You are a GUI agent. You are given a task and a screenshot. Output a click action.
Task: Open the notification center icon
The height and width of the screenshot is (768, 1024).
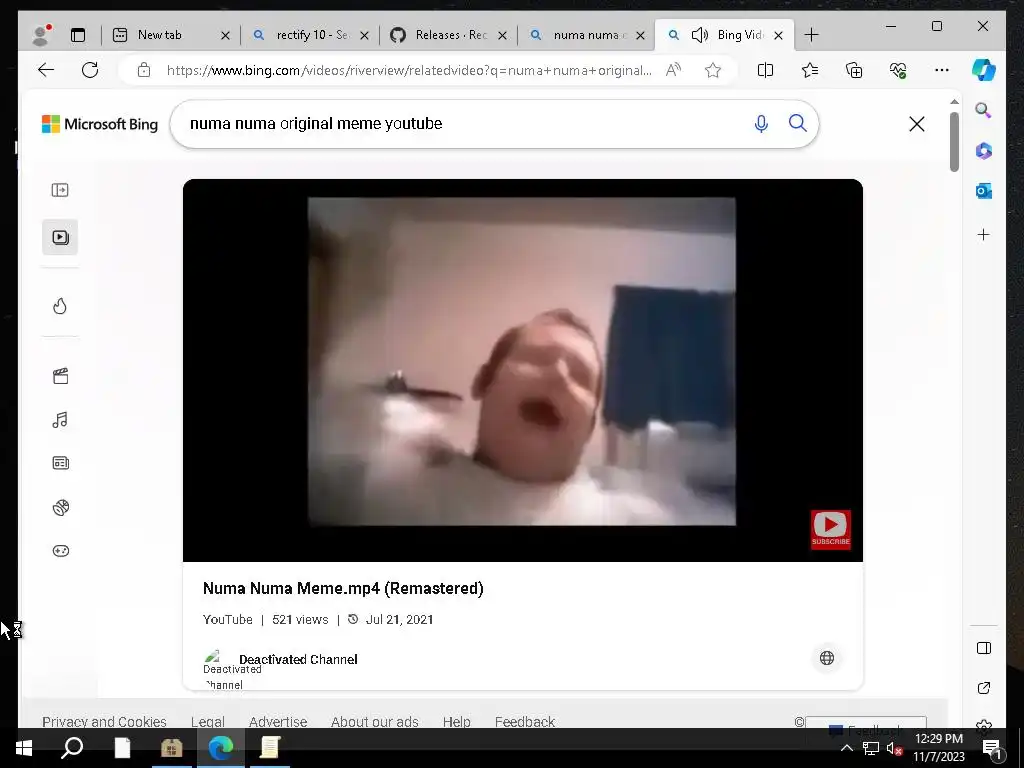pos(992,749)
